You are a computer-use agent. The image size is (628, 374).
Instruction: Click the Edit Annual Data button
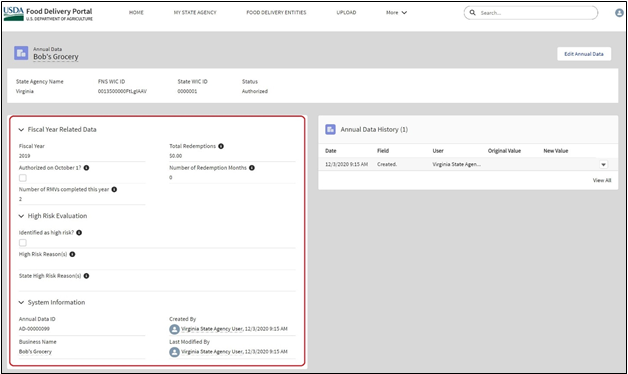pos(584,54)
